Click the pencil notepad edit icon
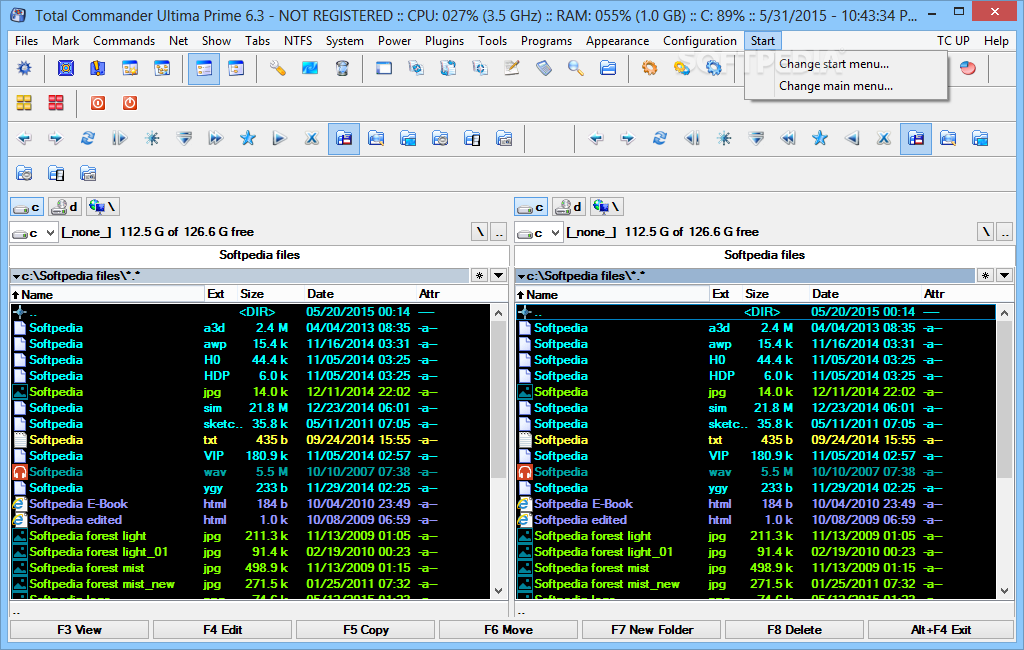The image size is (1024, 650). coord(511,68)
